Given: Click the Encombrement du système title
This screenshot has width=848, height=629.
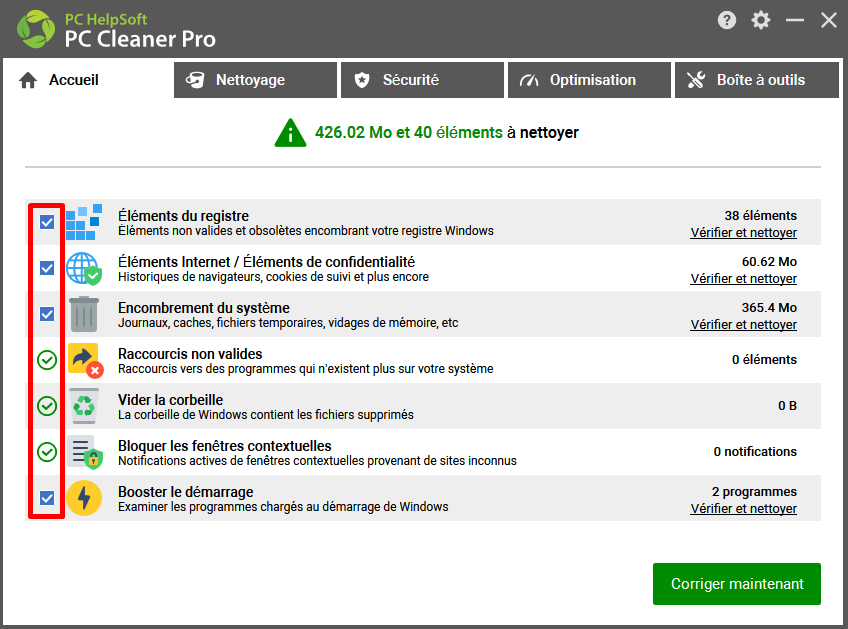Looking at the screenshot, I should 204,308.
